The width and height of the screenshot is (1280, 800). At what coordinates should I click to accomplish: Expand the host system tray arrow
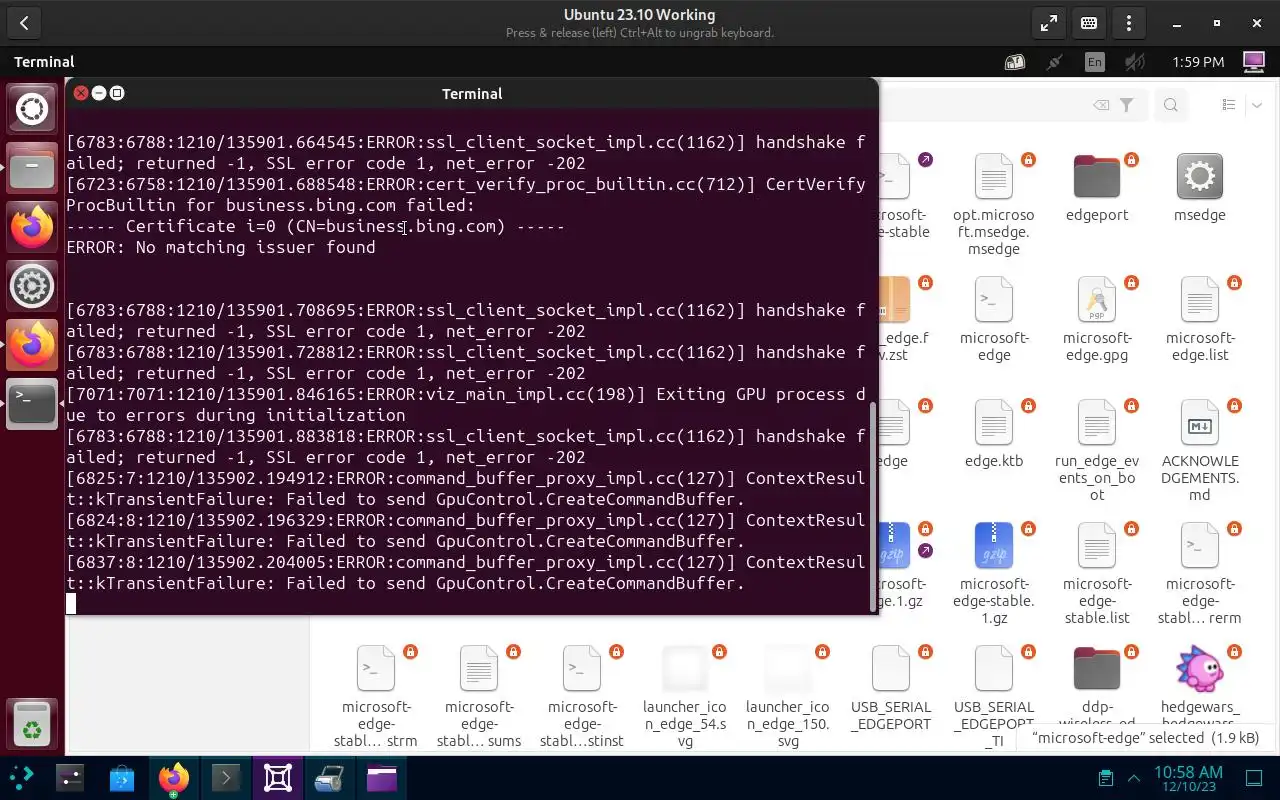click(1134, 778)
